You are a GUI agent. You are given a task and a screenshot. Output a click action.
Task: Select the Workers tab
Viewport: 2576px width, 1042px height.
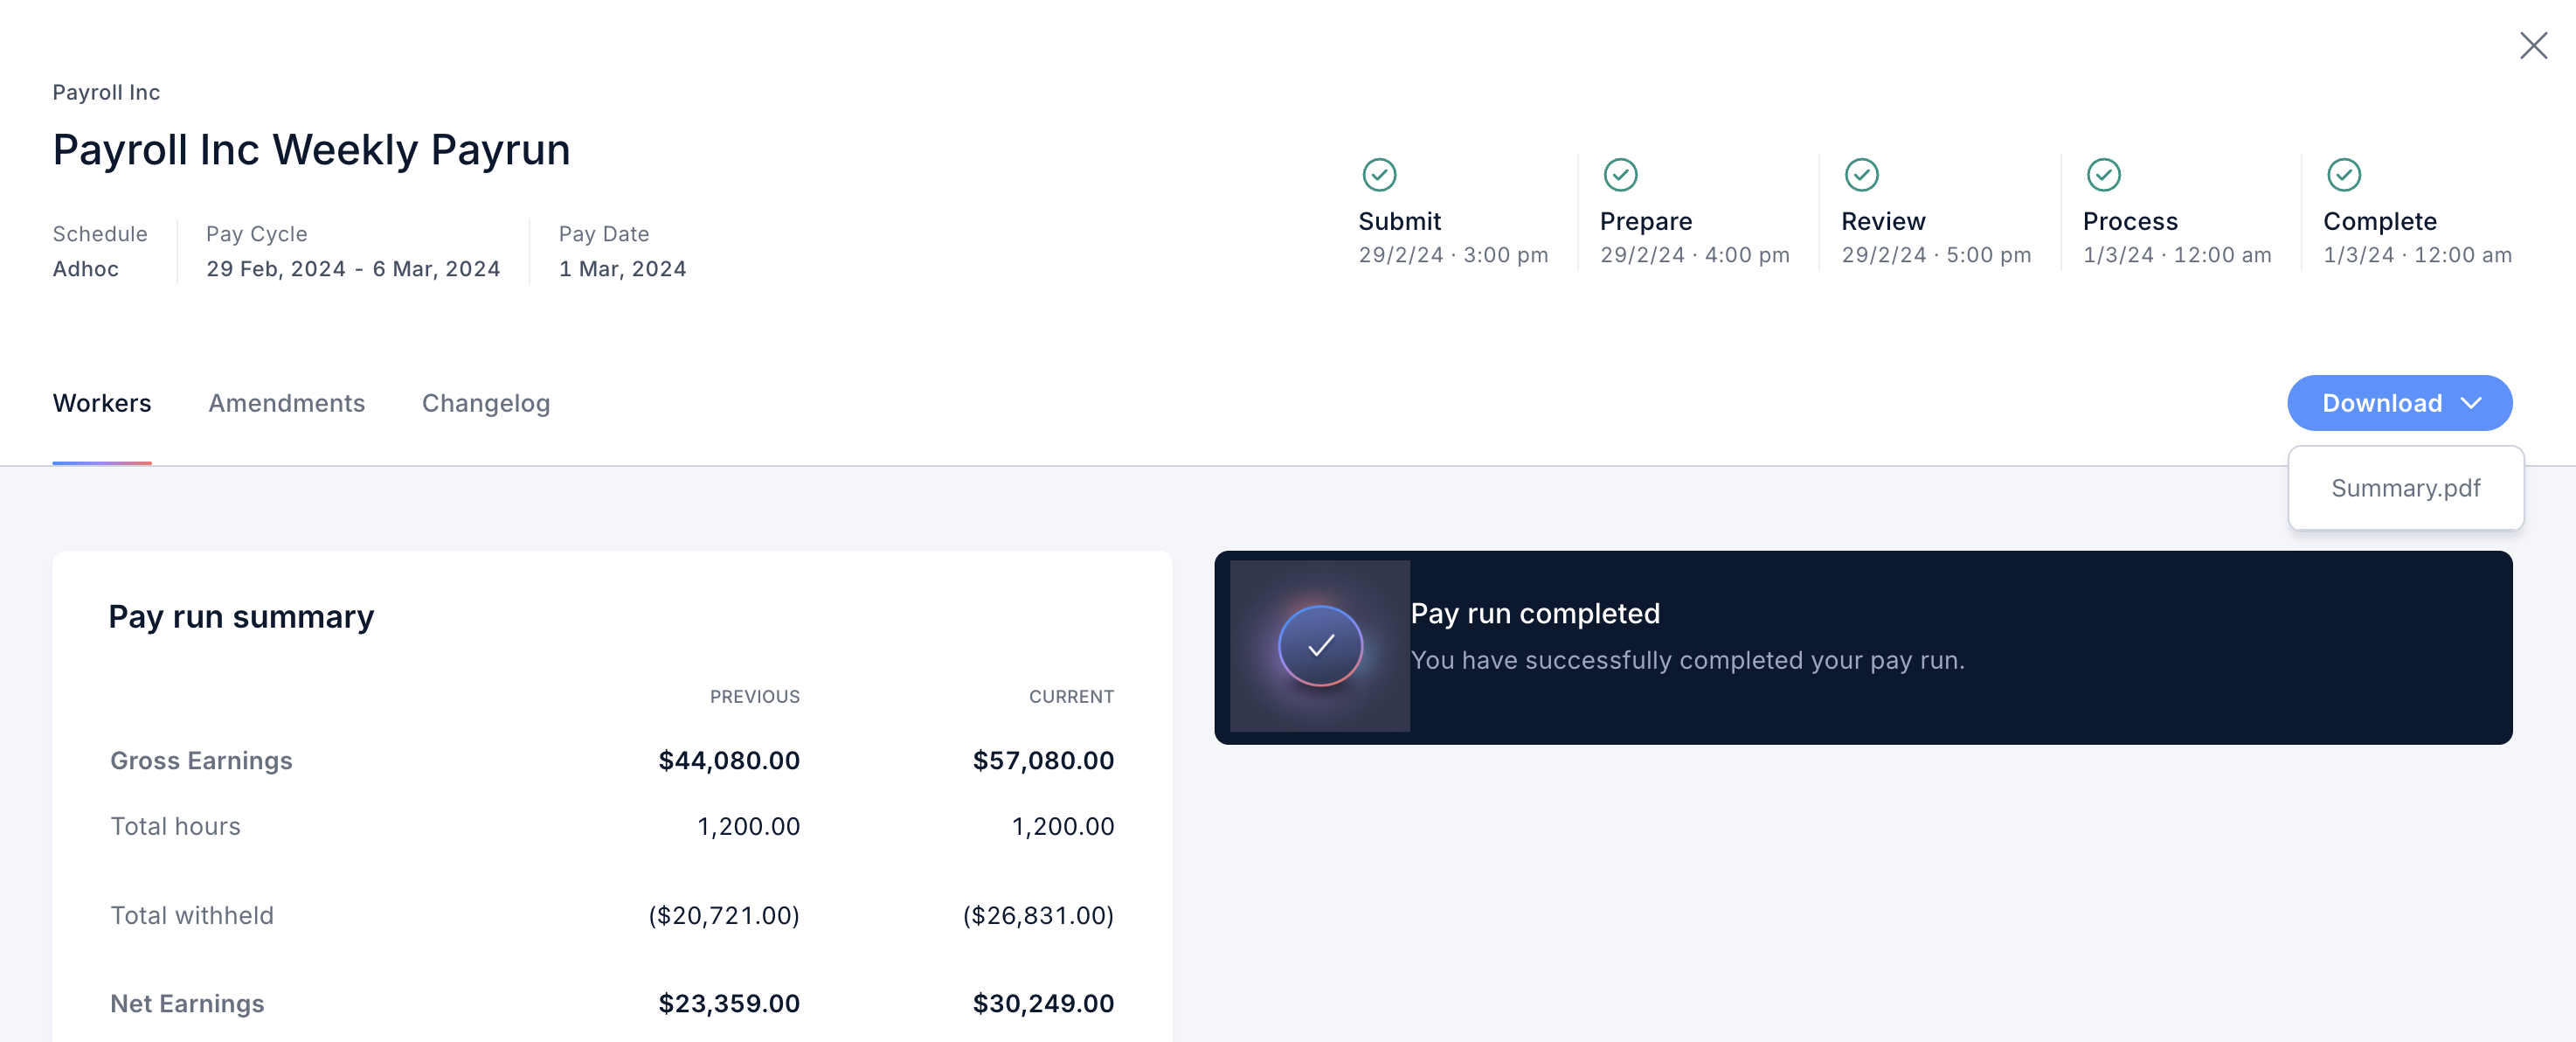click(x=102, y=403)
